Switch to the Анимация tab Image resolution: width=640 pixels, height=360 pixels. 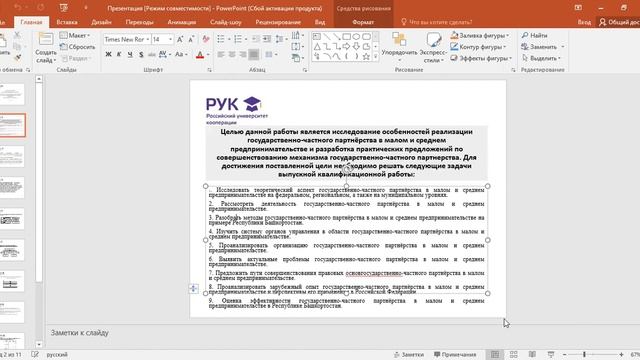(x=182, y=22)
